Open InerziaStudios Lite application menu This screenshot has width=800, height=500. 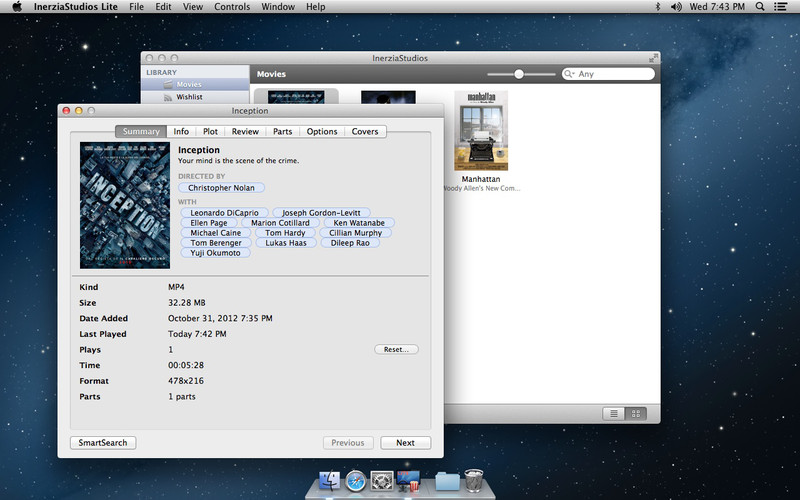tap(76, 7)
